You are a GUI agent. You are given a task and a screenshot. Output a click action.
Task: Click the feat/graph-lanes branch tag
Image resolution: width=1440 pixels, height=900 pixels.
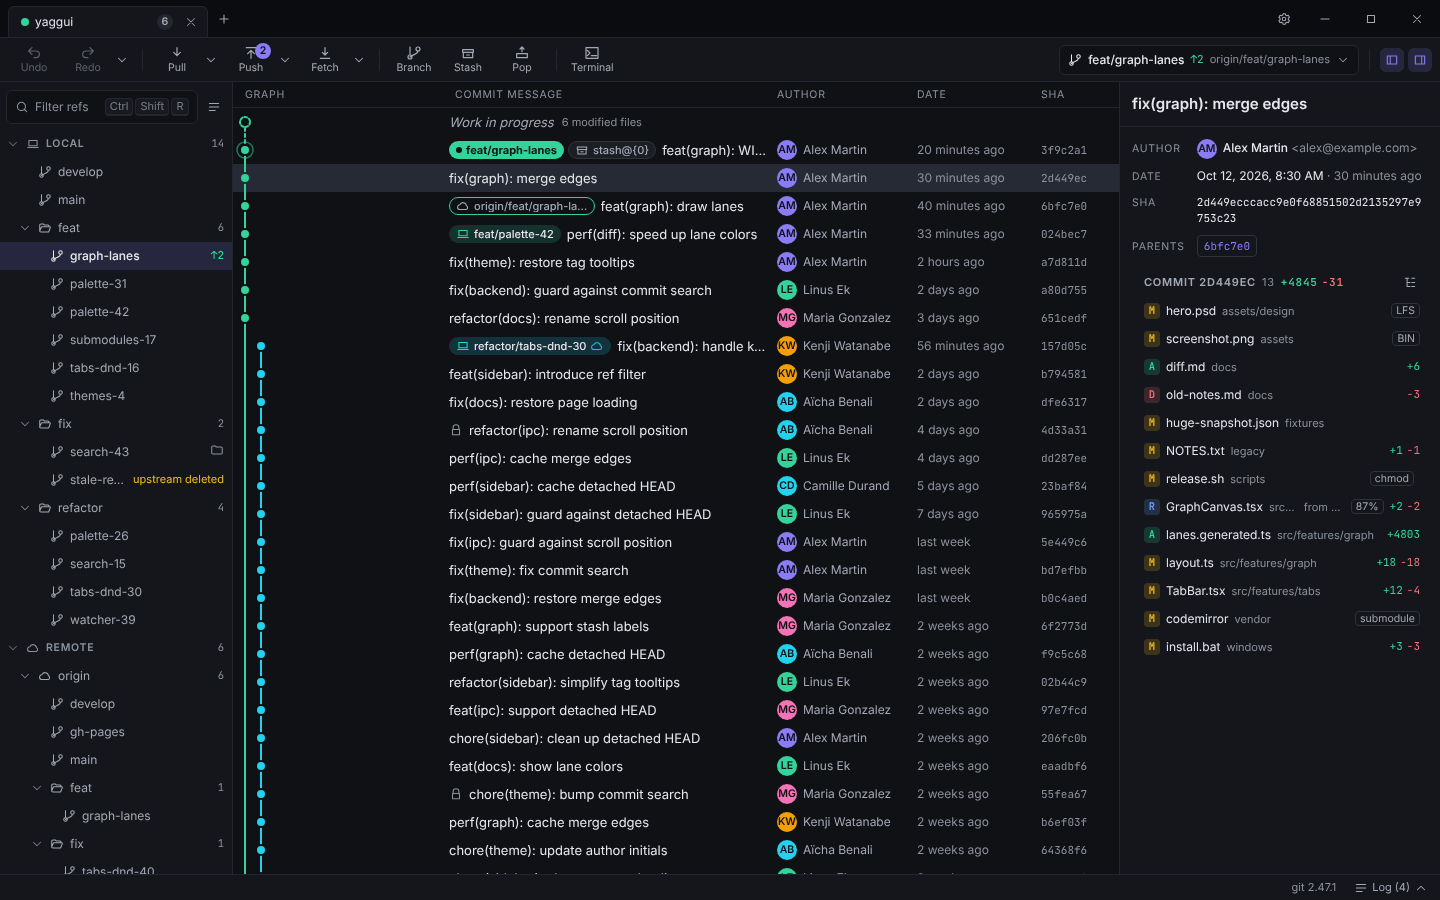click(505, 150)
